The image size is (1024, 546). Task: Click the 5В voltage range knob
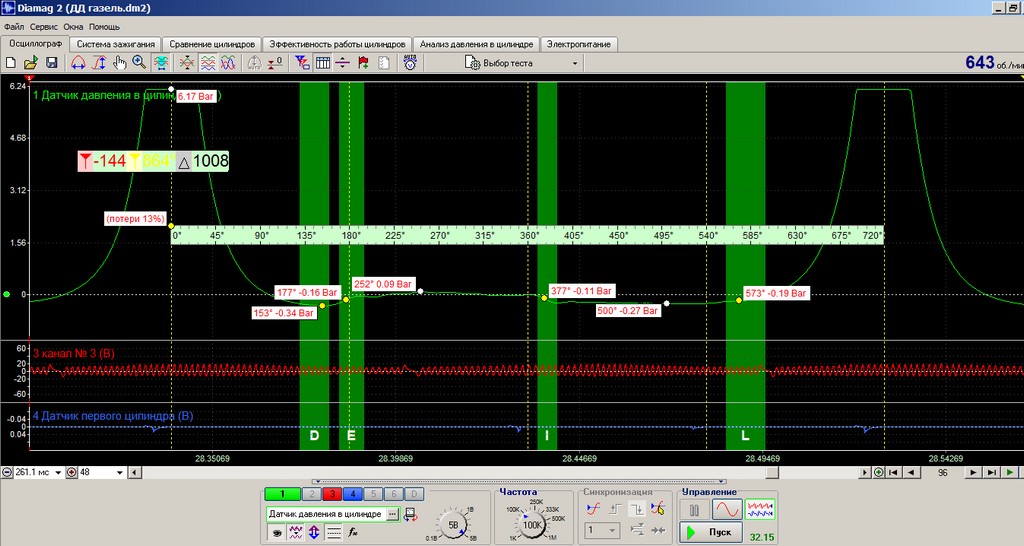[x=453, y=525]
